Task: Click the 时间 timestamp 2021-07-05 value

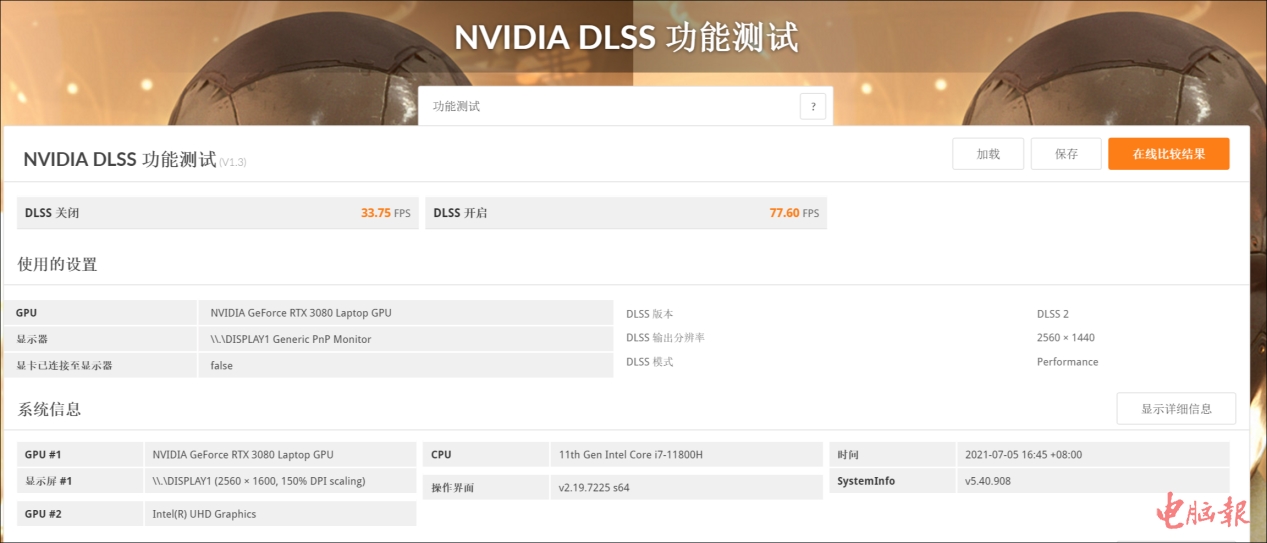Action: 1023,455
